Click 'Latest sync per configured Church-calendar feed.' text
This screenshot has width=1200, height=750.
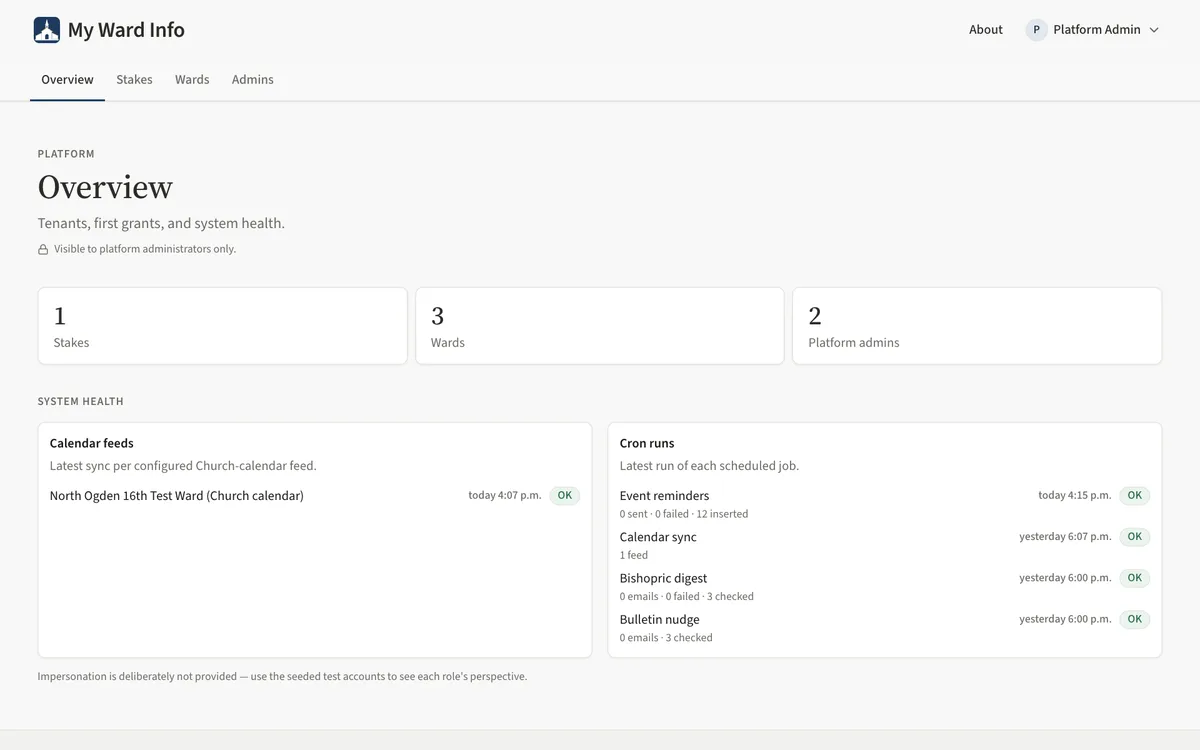pos(183,466)
